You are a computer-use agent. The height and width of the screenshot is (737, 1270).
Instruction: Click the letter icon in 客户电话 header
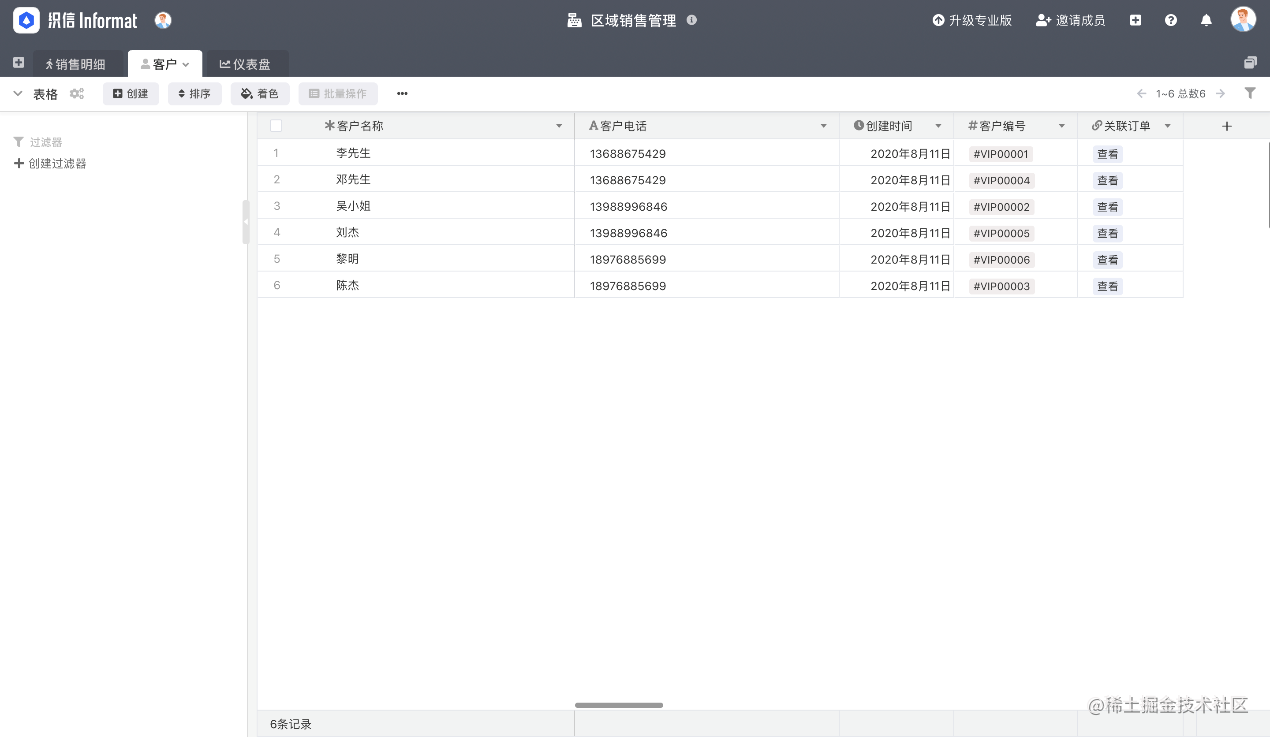pyautogui.click(x=593, y=126)
